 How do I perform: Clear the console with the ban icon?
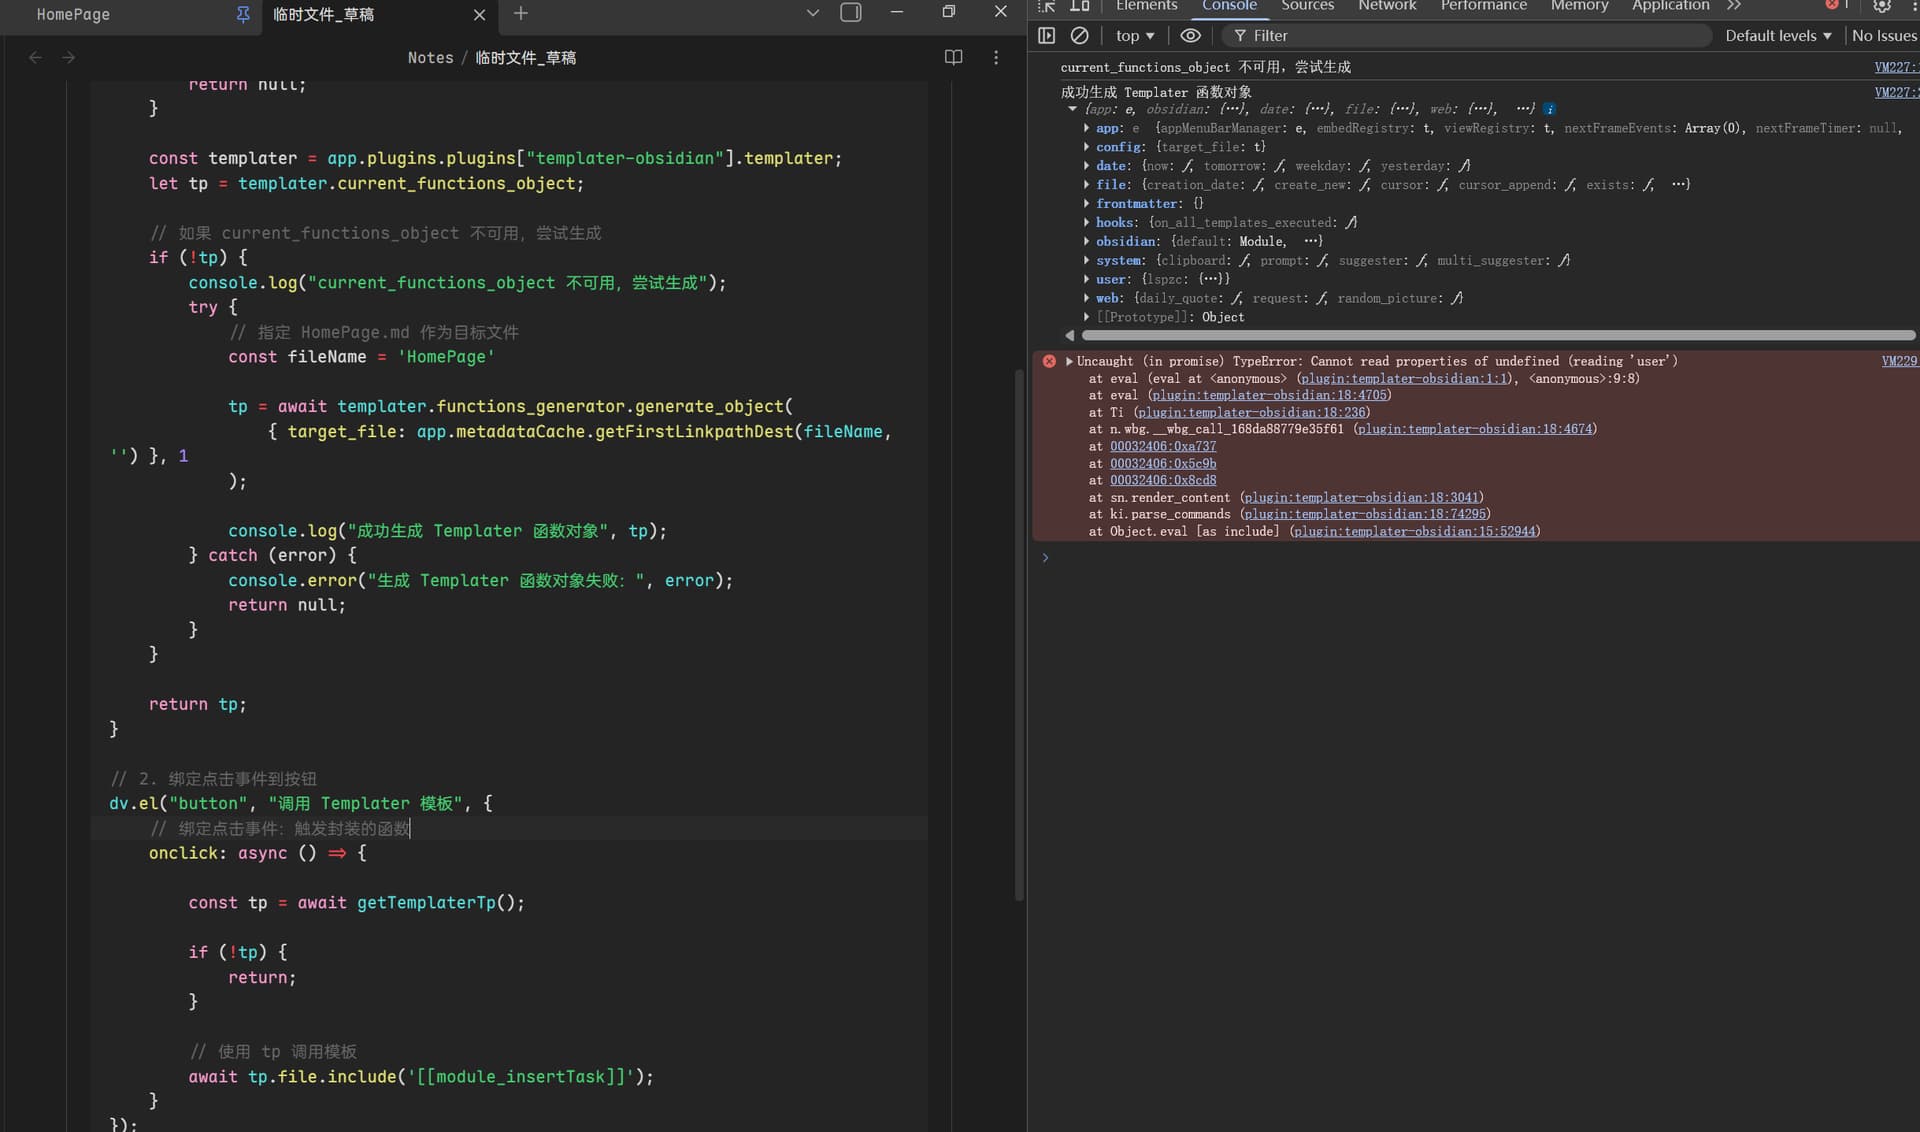pos(1079,35)
